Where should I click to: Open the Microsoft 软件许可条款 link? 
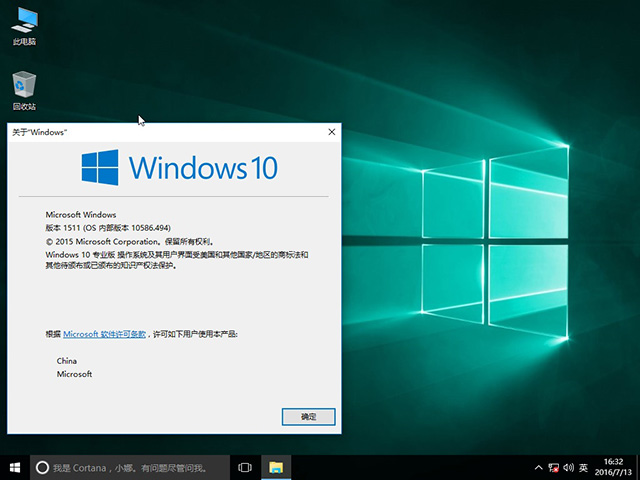(x=105, y=333)
